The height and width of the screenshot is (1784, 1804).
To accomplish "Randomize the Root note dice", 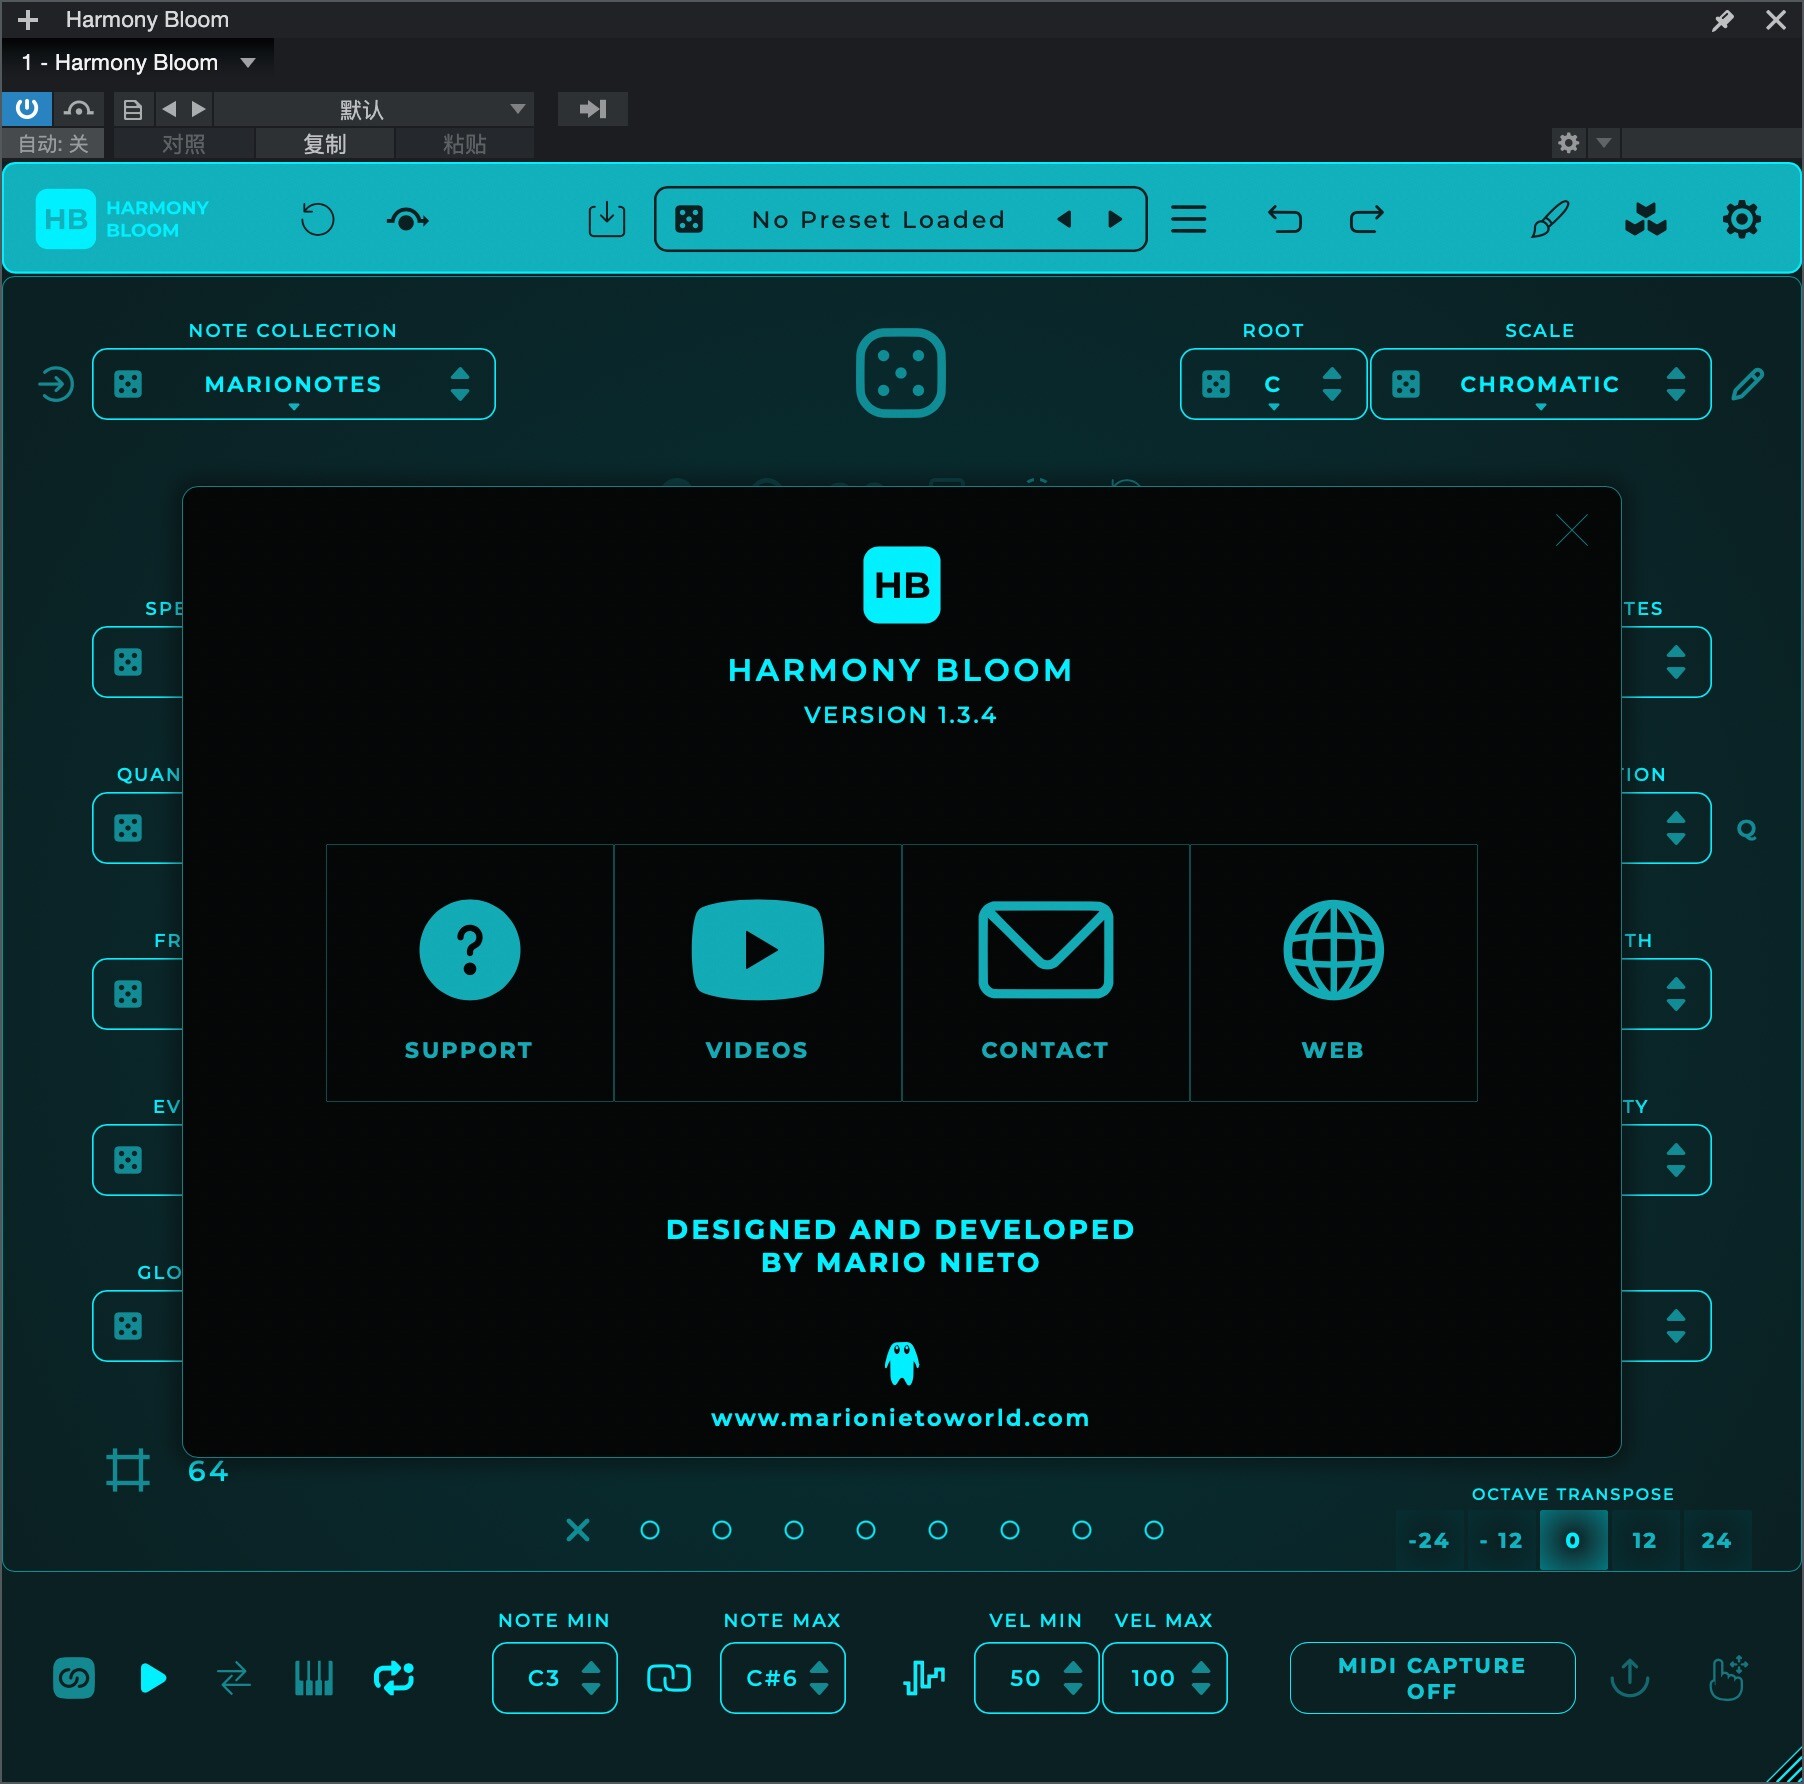I will click(x=1216, y=384).
